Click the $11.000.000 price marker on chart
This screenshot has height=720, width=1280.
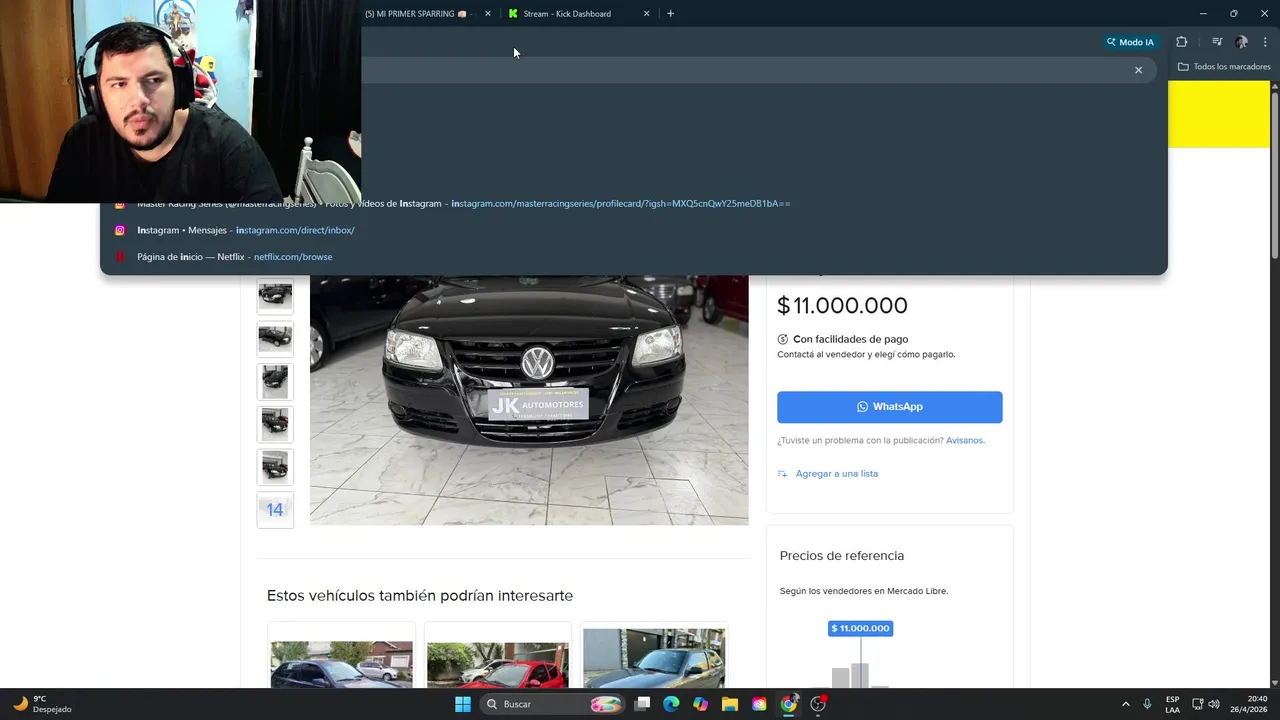(860, 628)
